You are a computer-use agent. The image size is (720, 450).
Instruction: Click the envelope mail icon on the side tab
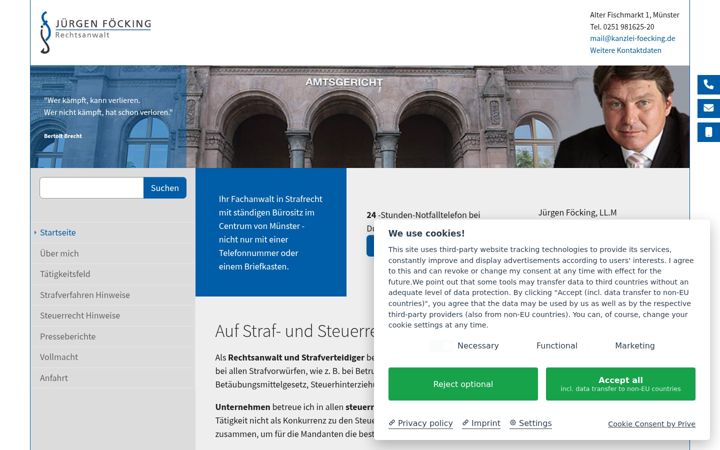click(709, 108)
